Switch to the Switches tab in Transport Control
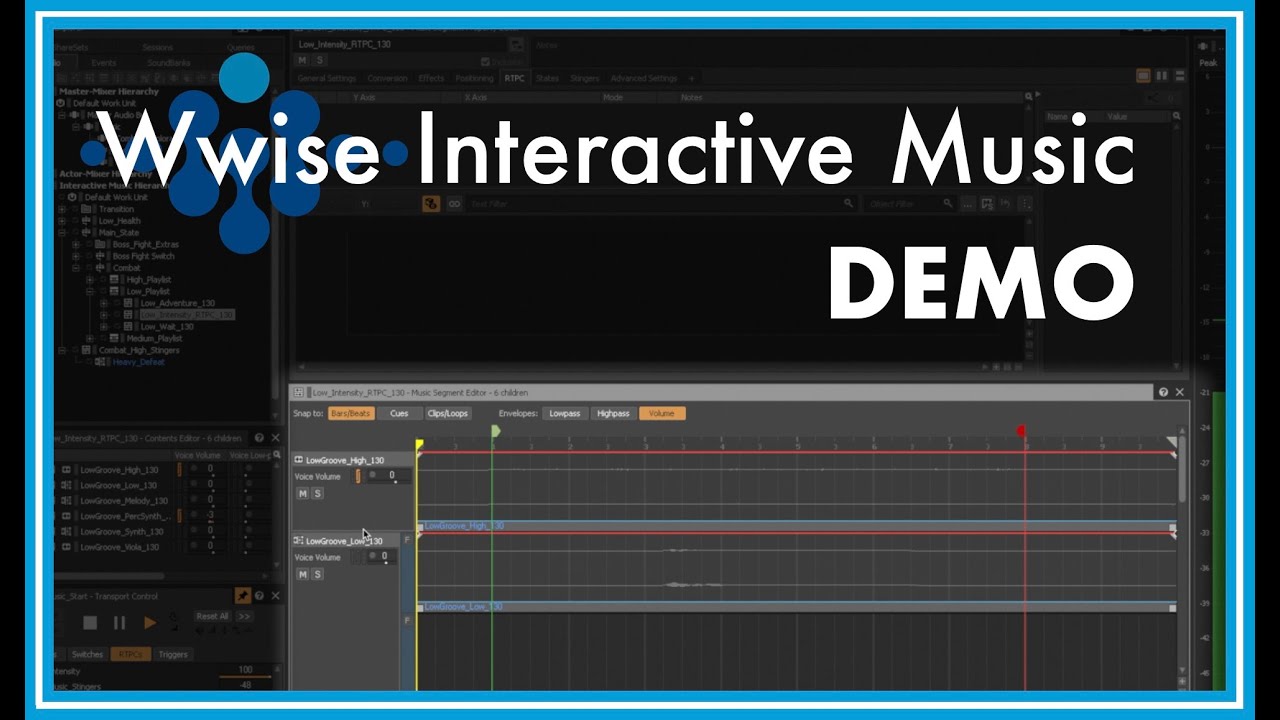Image resolution: width=1280 pixels, height=720 pixels. [x=87, y=654]
